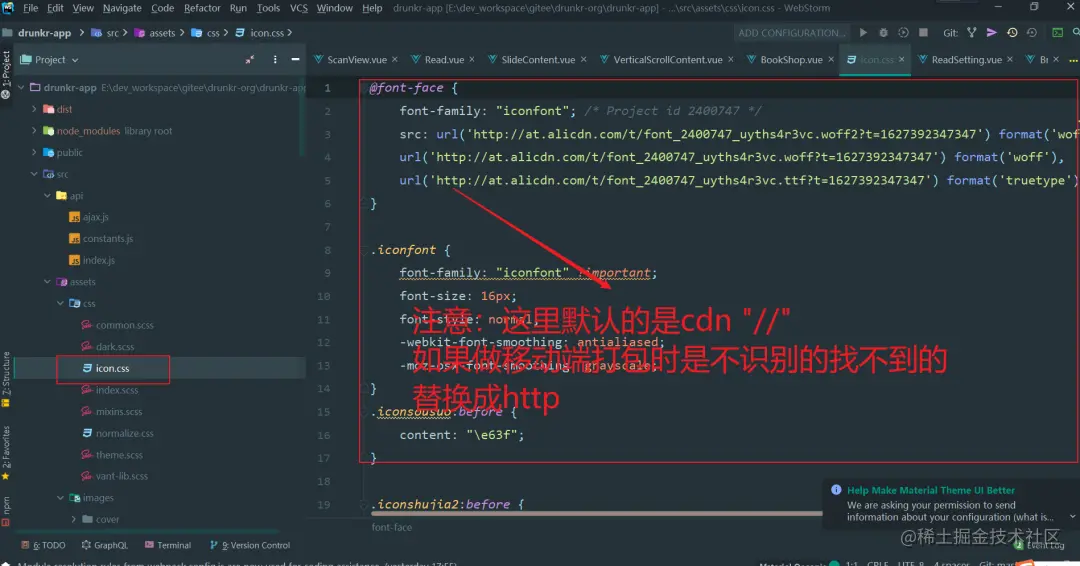1080x566 pixels.
Task: Collapse all in Project panel header
Action: [x=249, y=60]
